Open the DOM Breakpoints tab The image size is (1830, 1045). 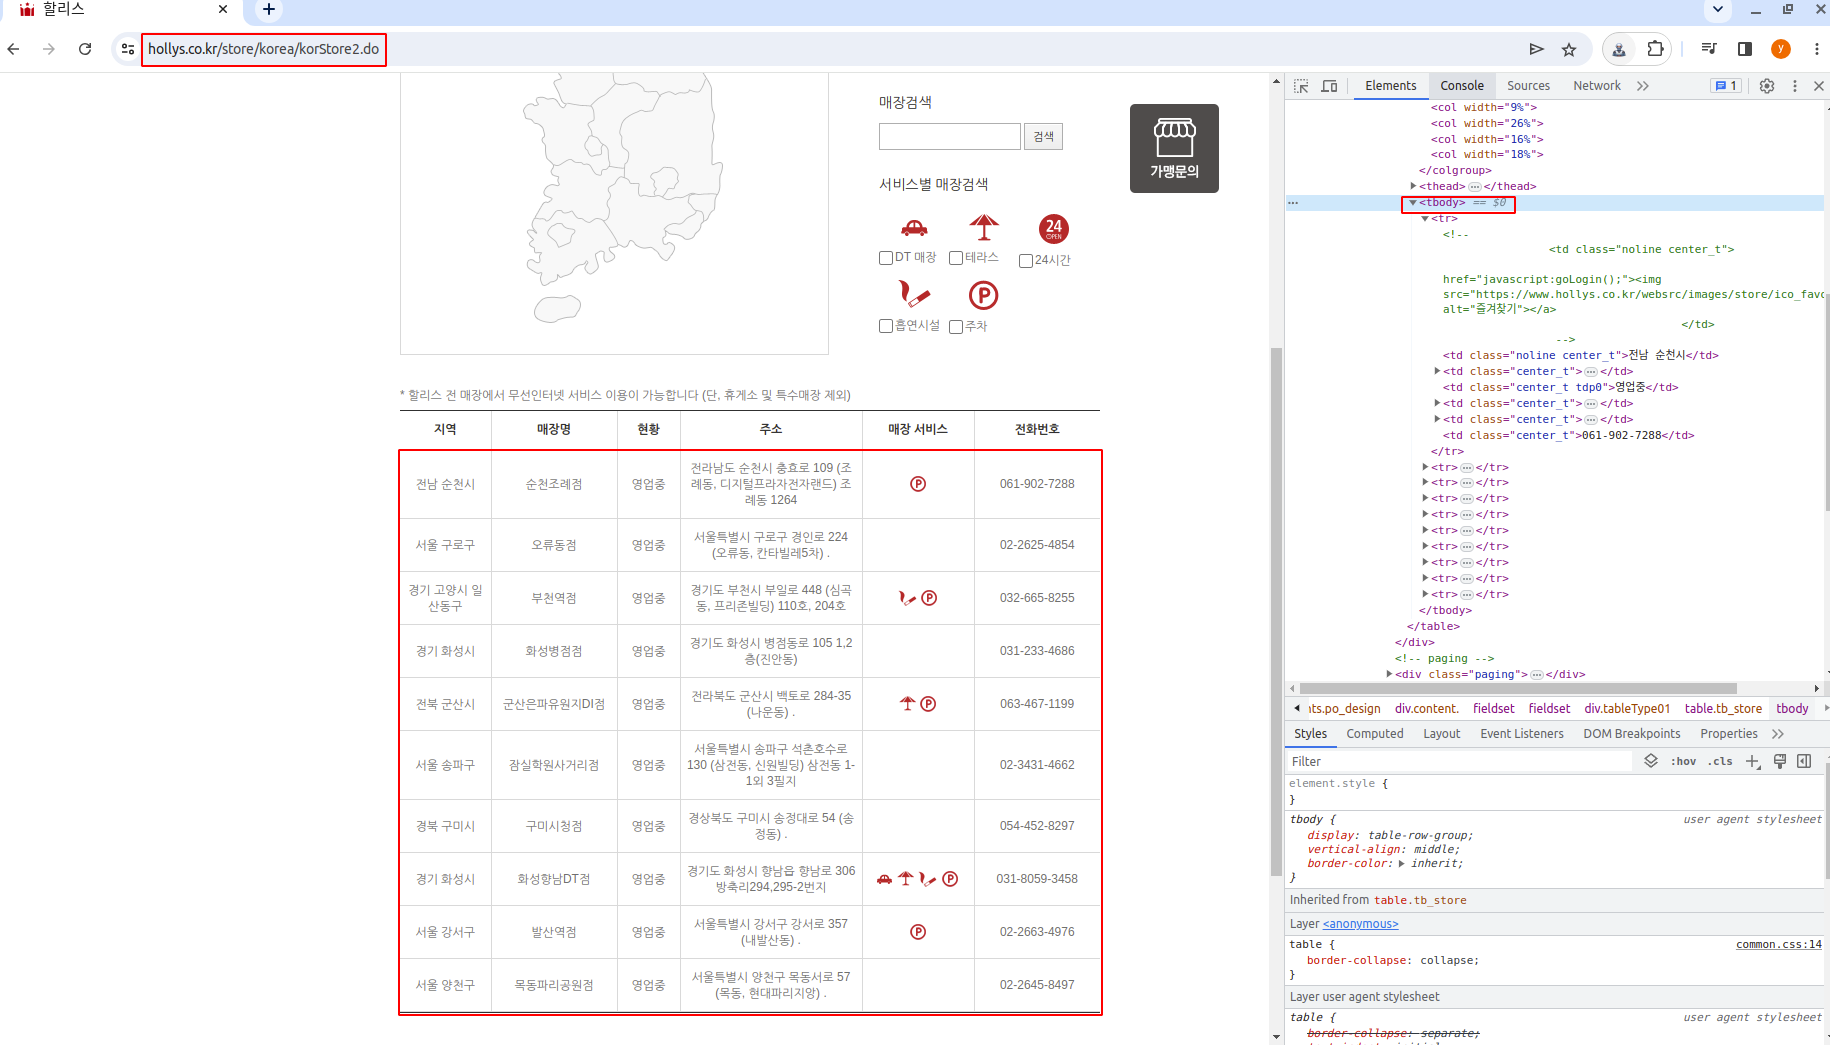click(x=1632, y=734)
